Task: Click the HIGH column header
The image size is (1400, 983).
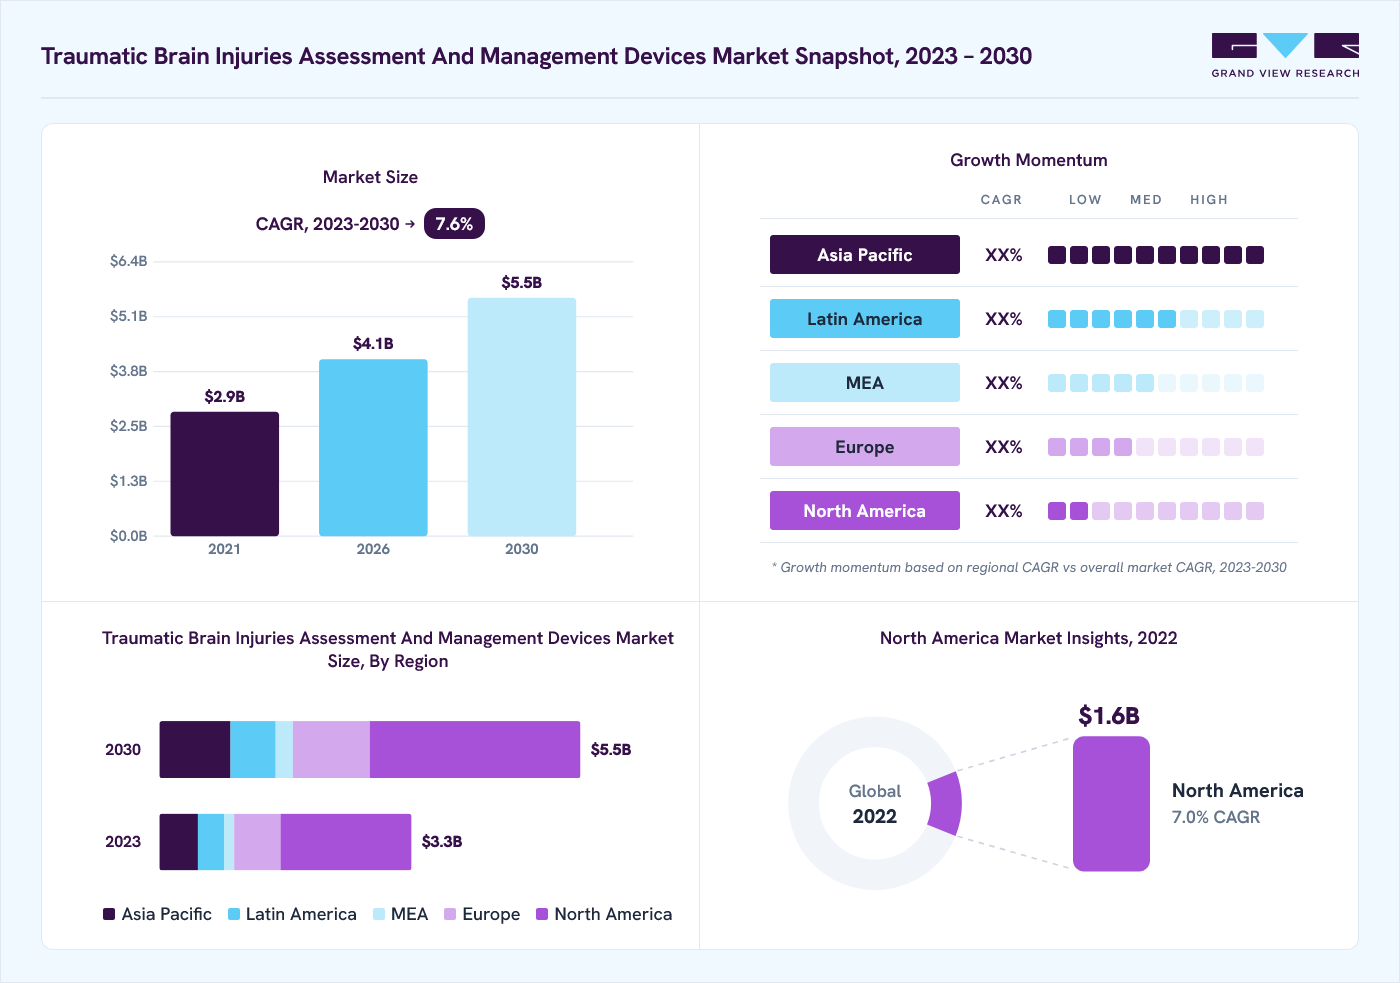Action: (x=1209, y=200)
